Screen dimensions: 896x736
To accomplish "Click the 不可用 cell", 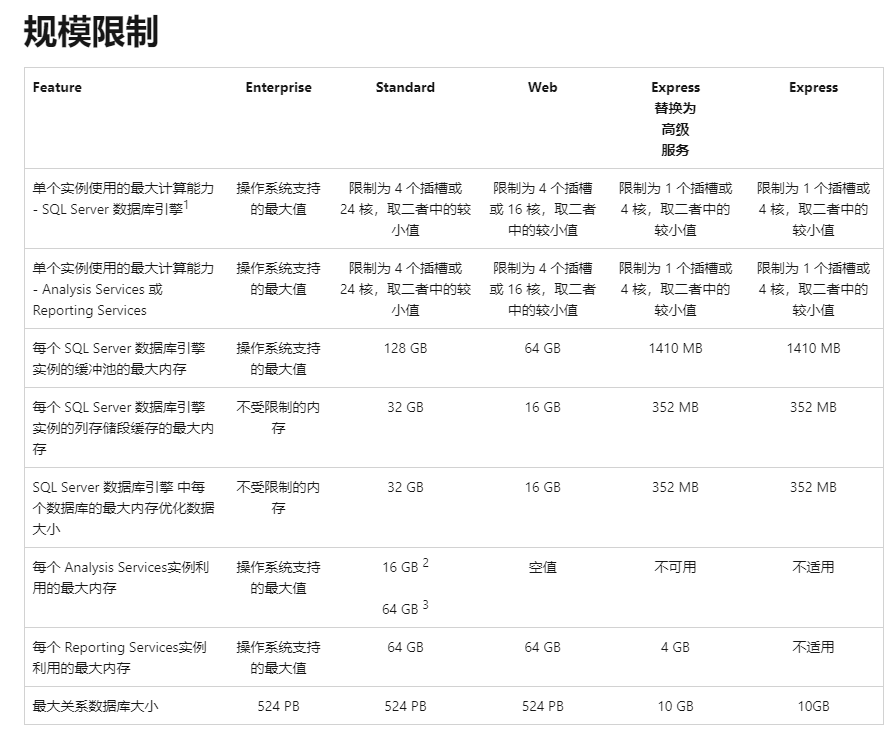I will [x=675, y=567].
